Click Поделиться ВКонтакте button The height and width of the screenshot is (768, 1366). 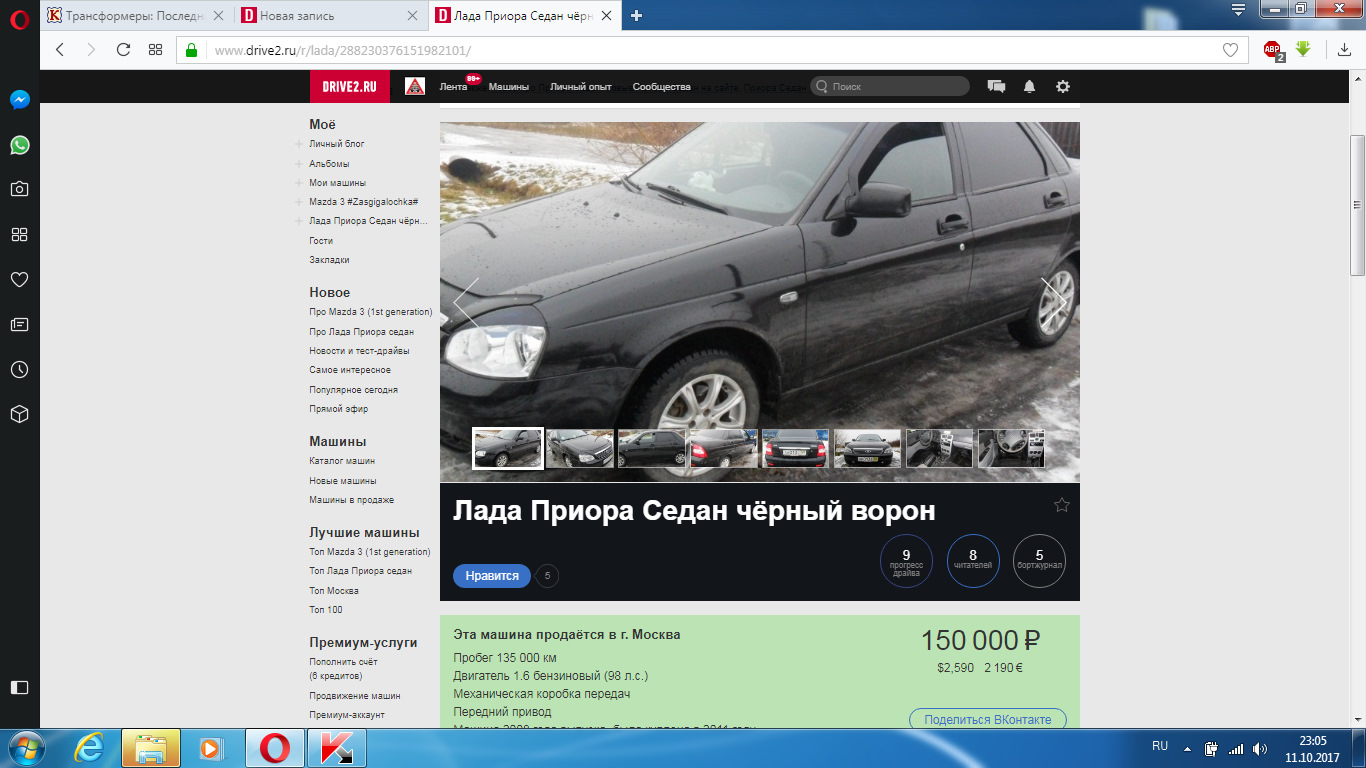click(988, 719)
